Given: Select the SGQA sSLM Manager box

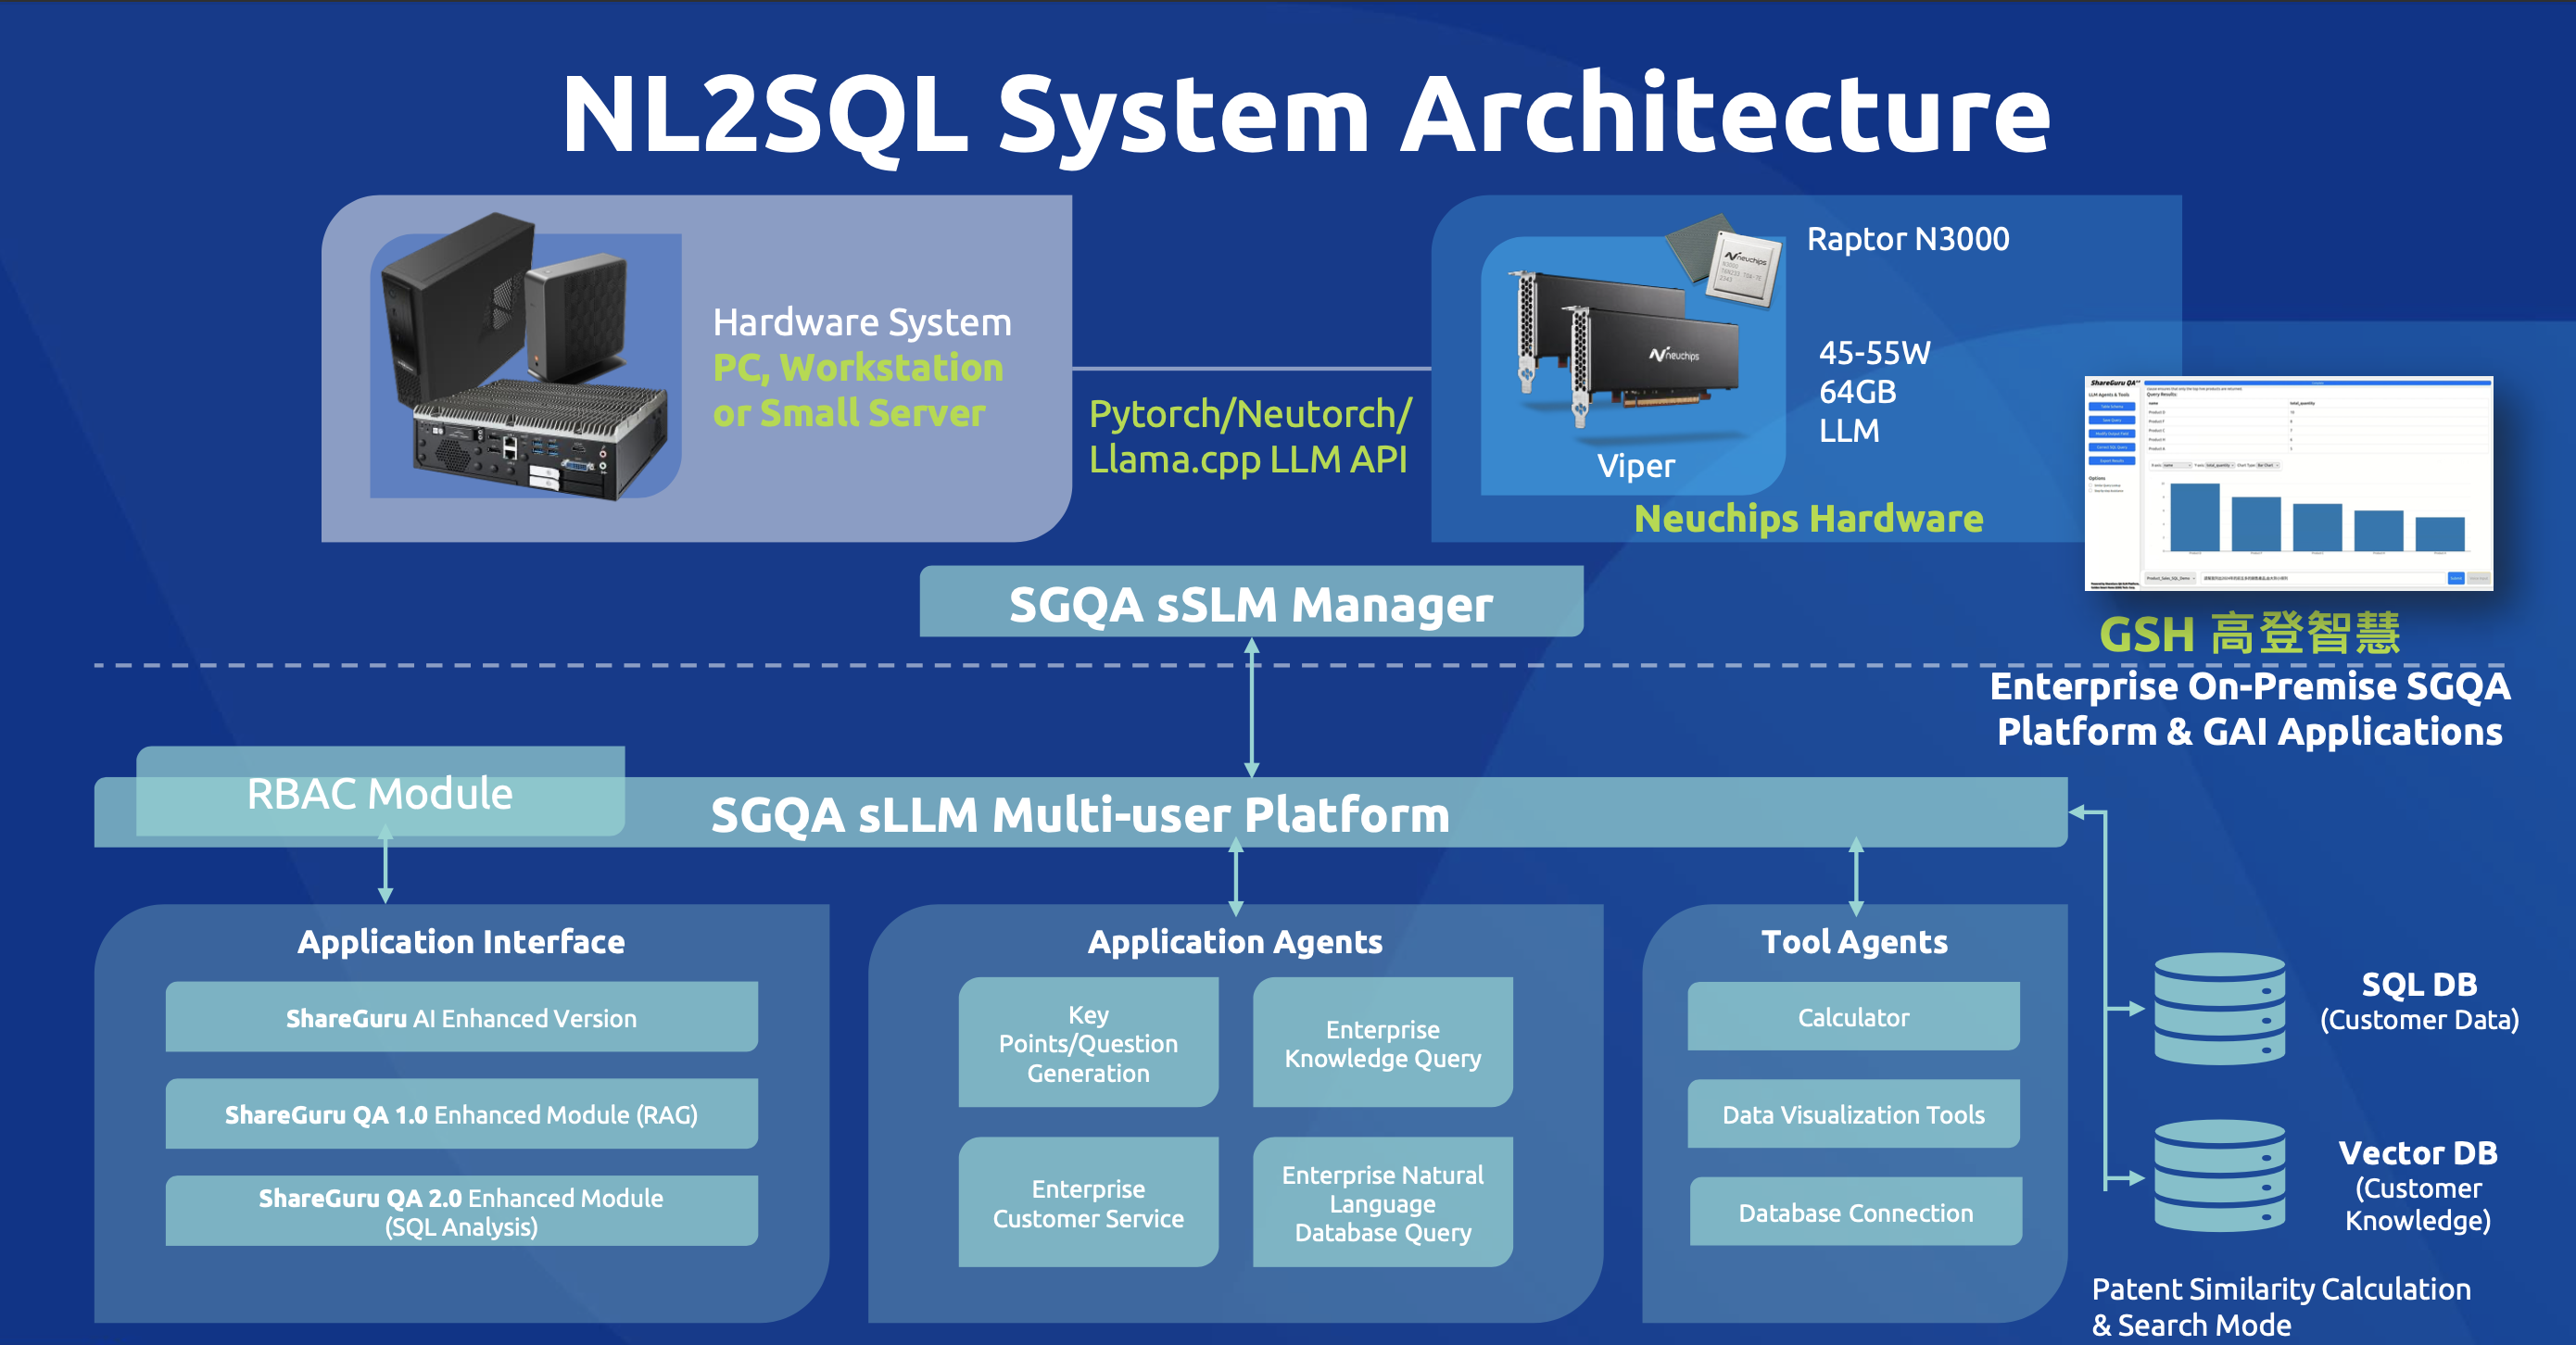Looking at the screenshot, I should click(x=1251, y=602).
